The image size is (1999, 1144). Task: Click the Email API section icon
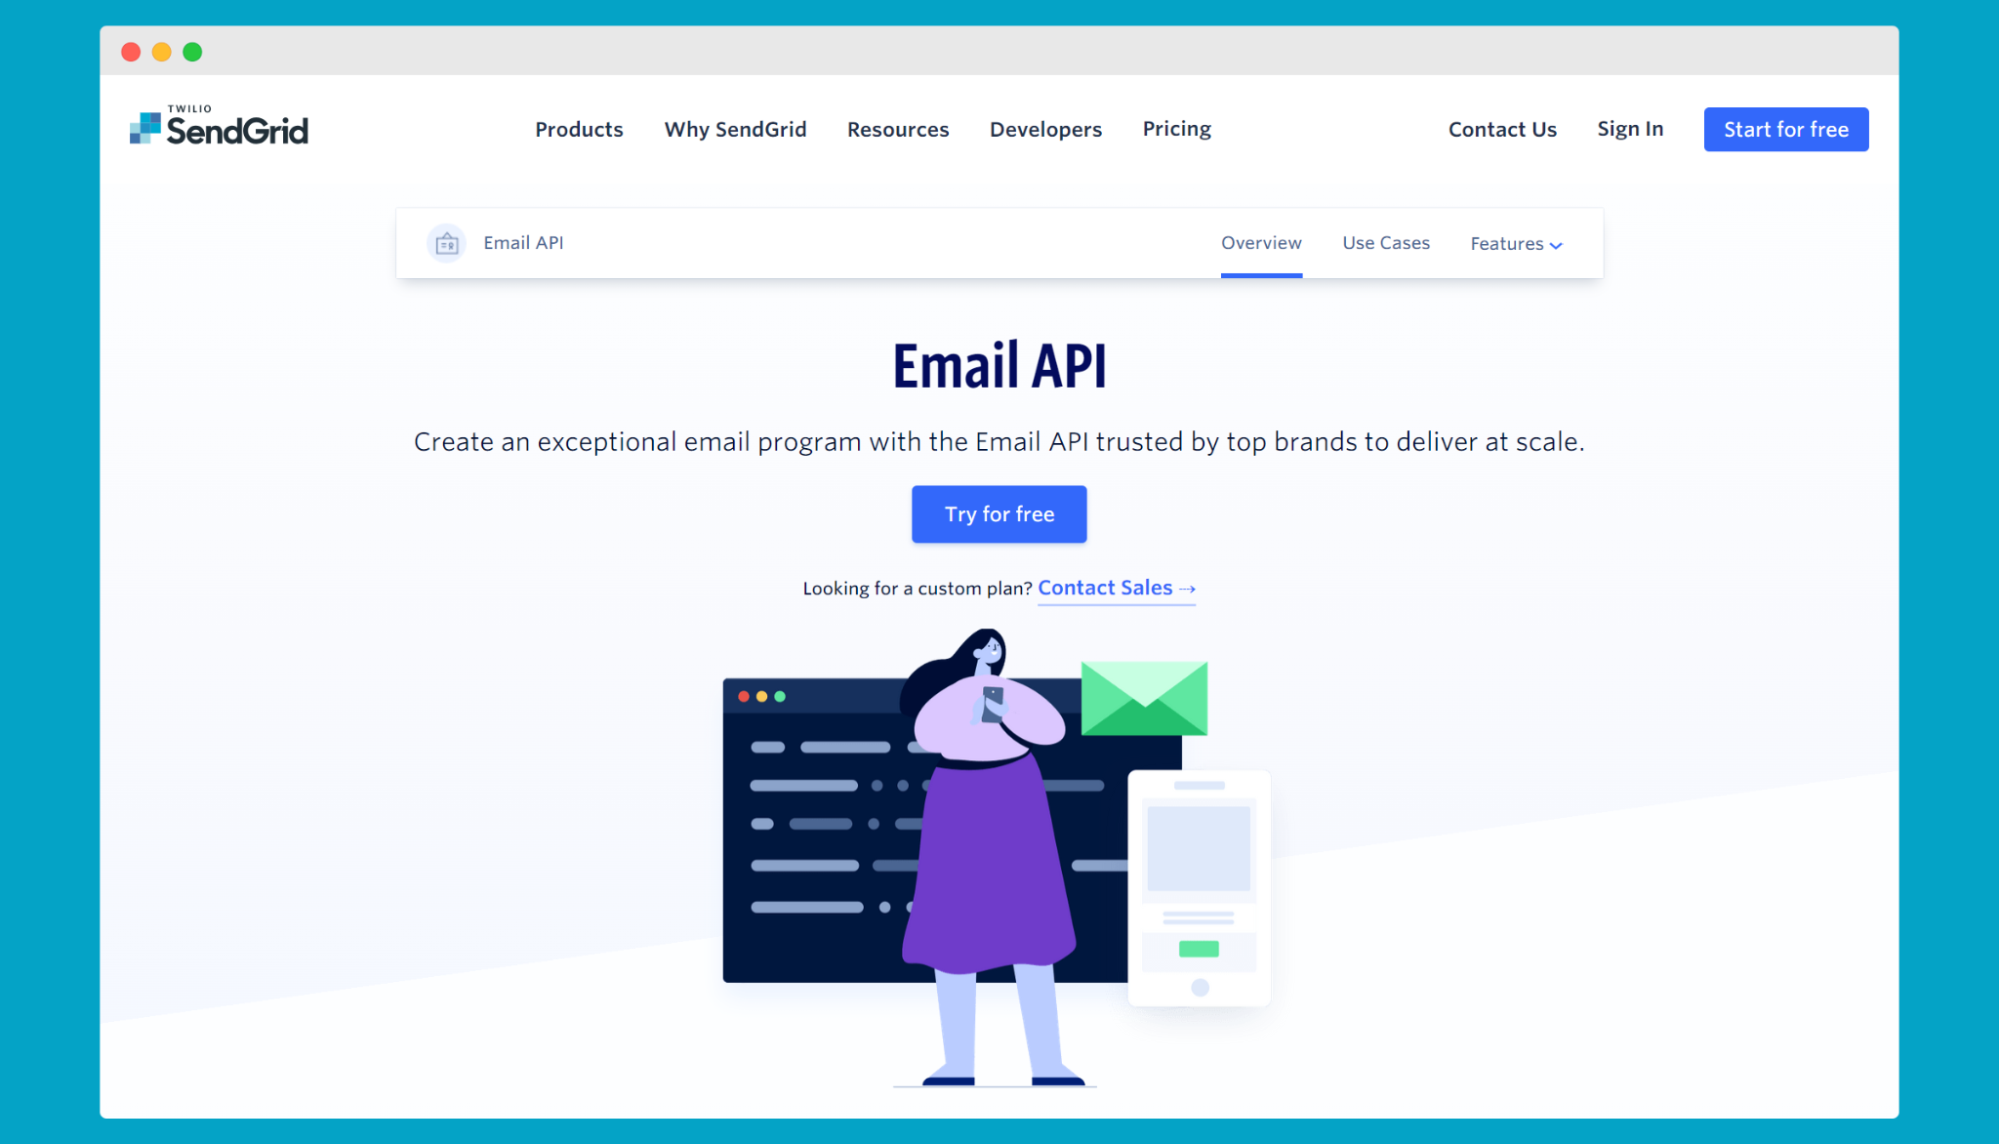tap(446, 242)
